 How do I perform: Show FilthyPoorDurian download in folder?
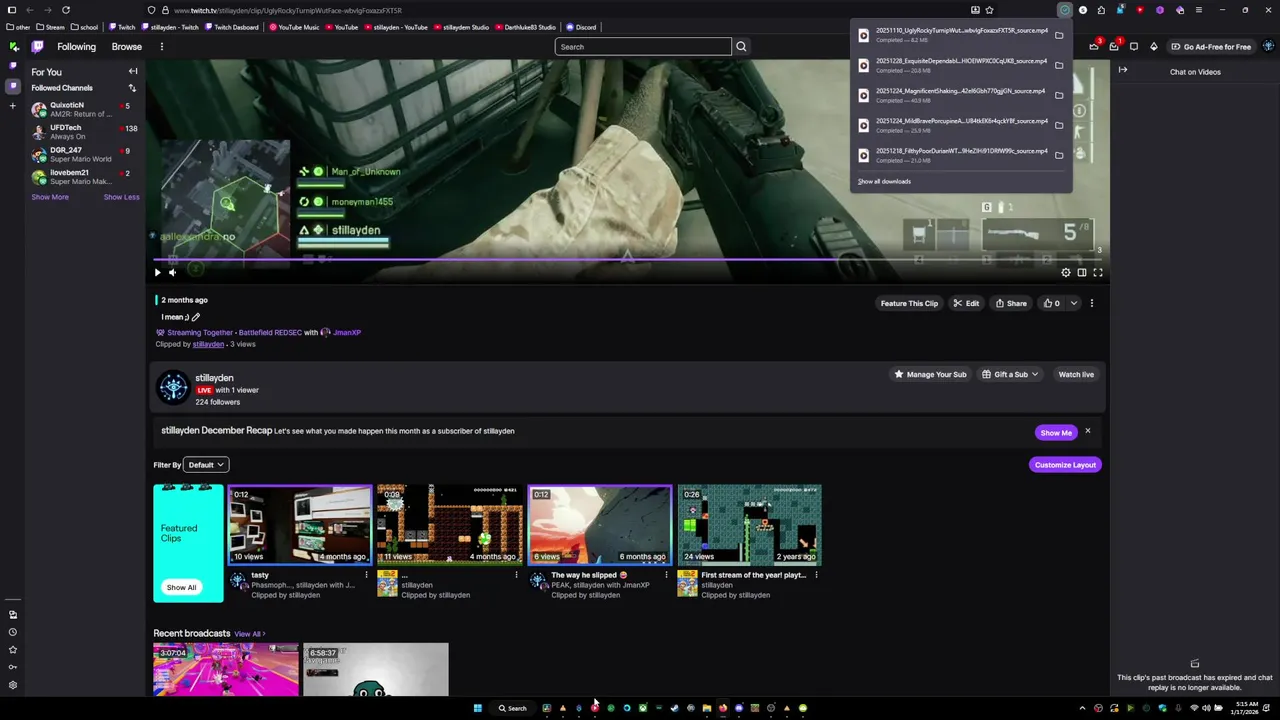tap(1059, 155)
